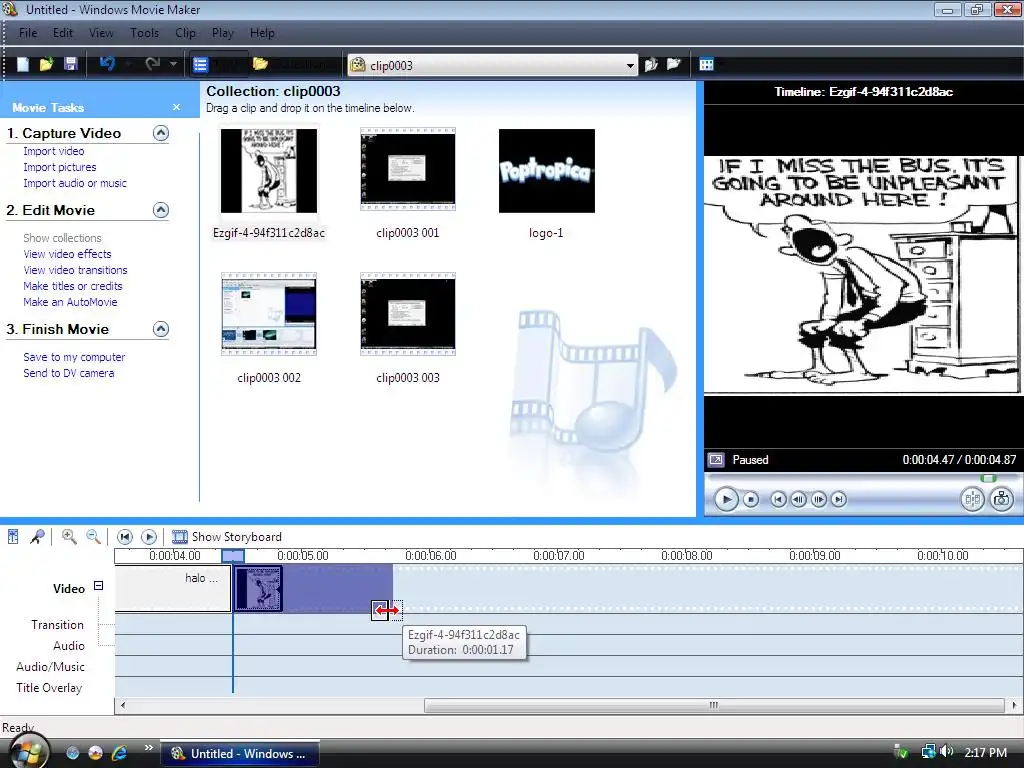
Task: Open the Tools menu
Action: tap(144, 33)
